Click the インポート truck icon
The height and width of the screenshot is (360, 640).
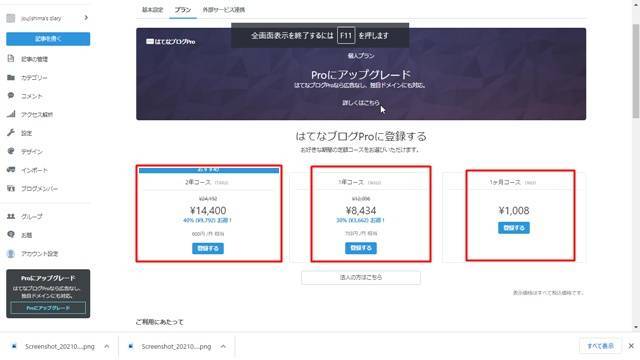point(11,170)
